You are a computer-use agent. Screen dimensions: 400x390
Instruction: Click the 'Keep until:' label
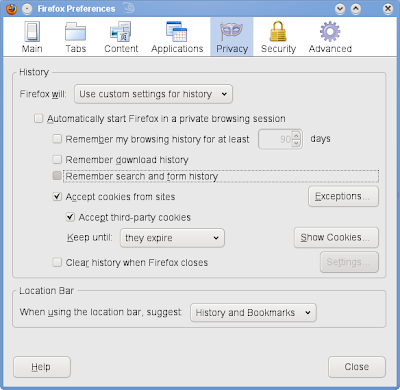tap(90, 237)
